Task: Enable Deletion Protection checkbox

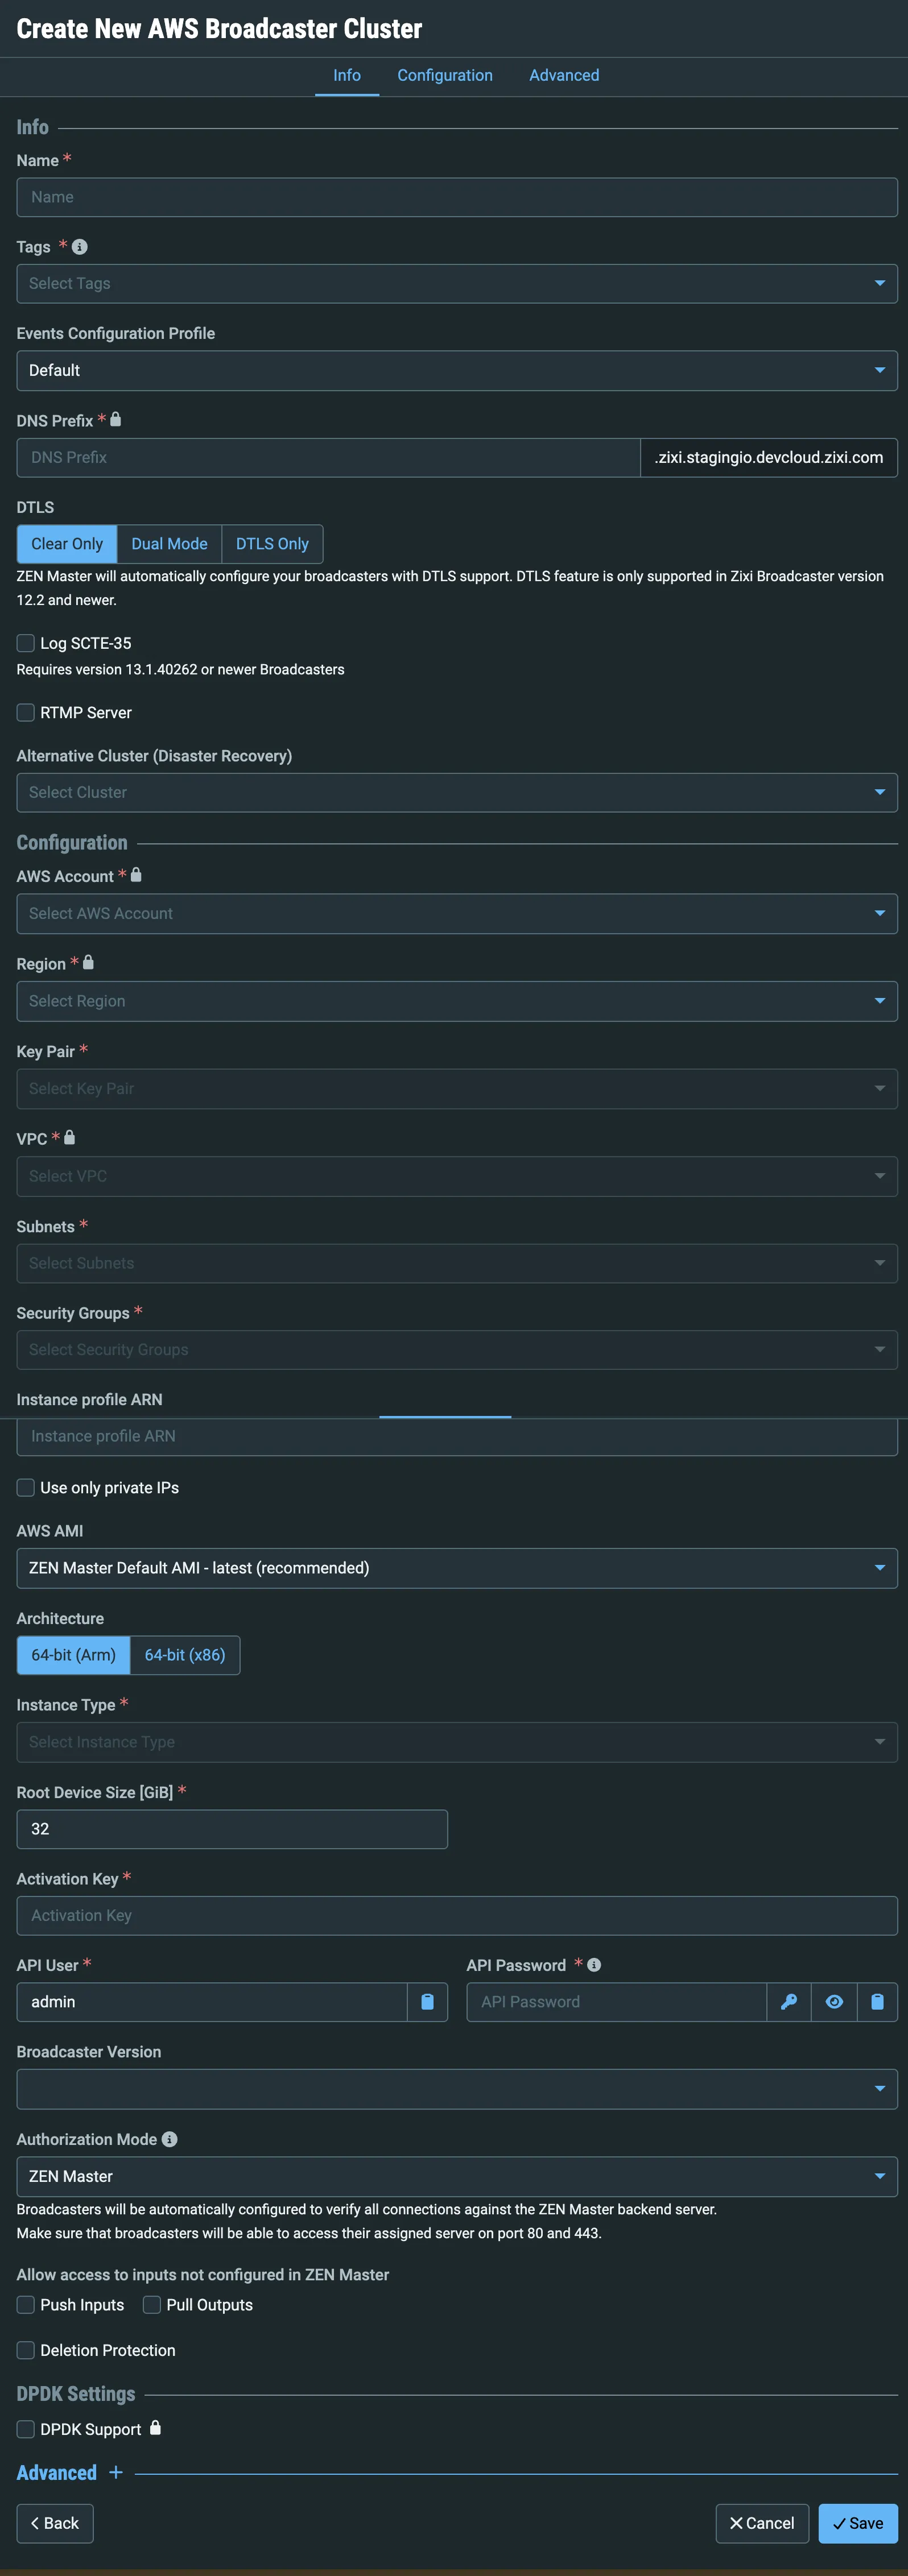Action: pos(26,2350)
